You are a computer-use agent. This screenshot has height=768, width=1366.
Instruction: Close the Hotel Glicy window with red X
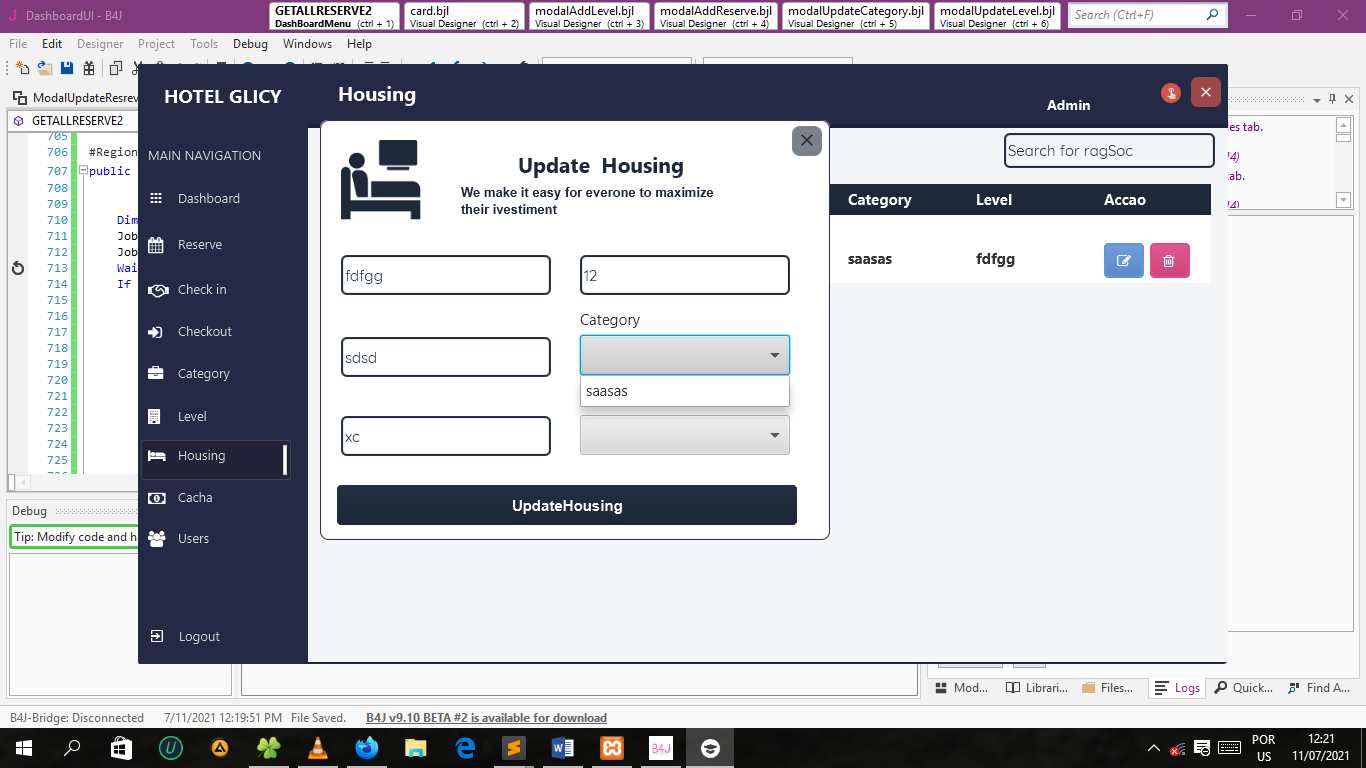[x=1206, y=92]
